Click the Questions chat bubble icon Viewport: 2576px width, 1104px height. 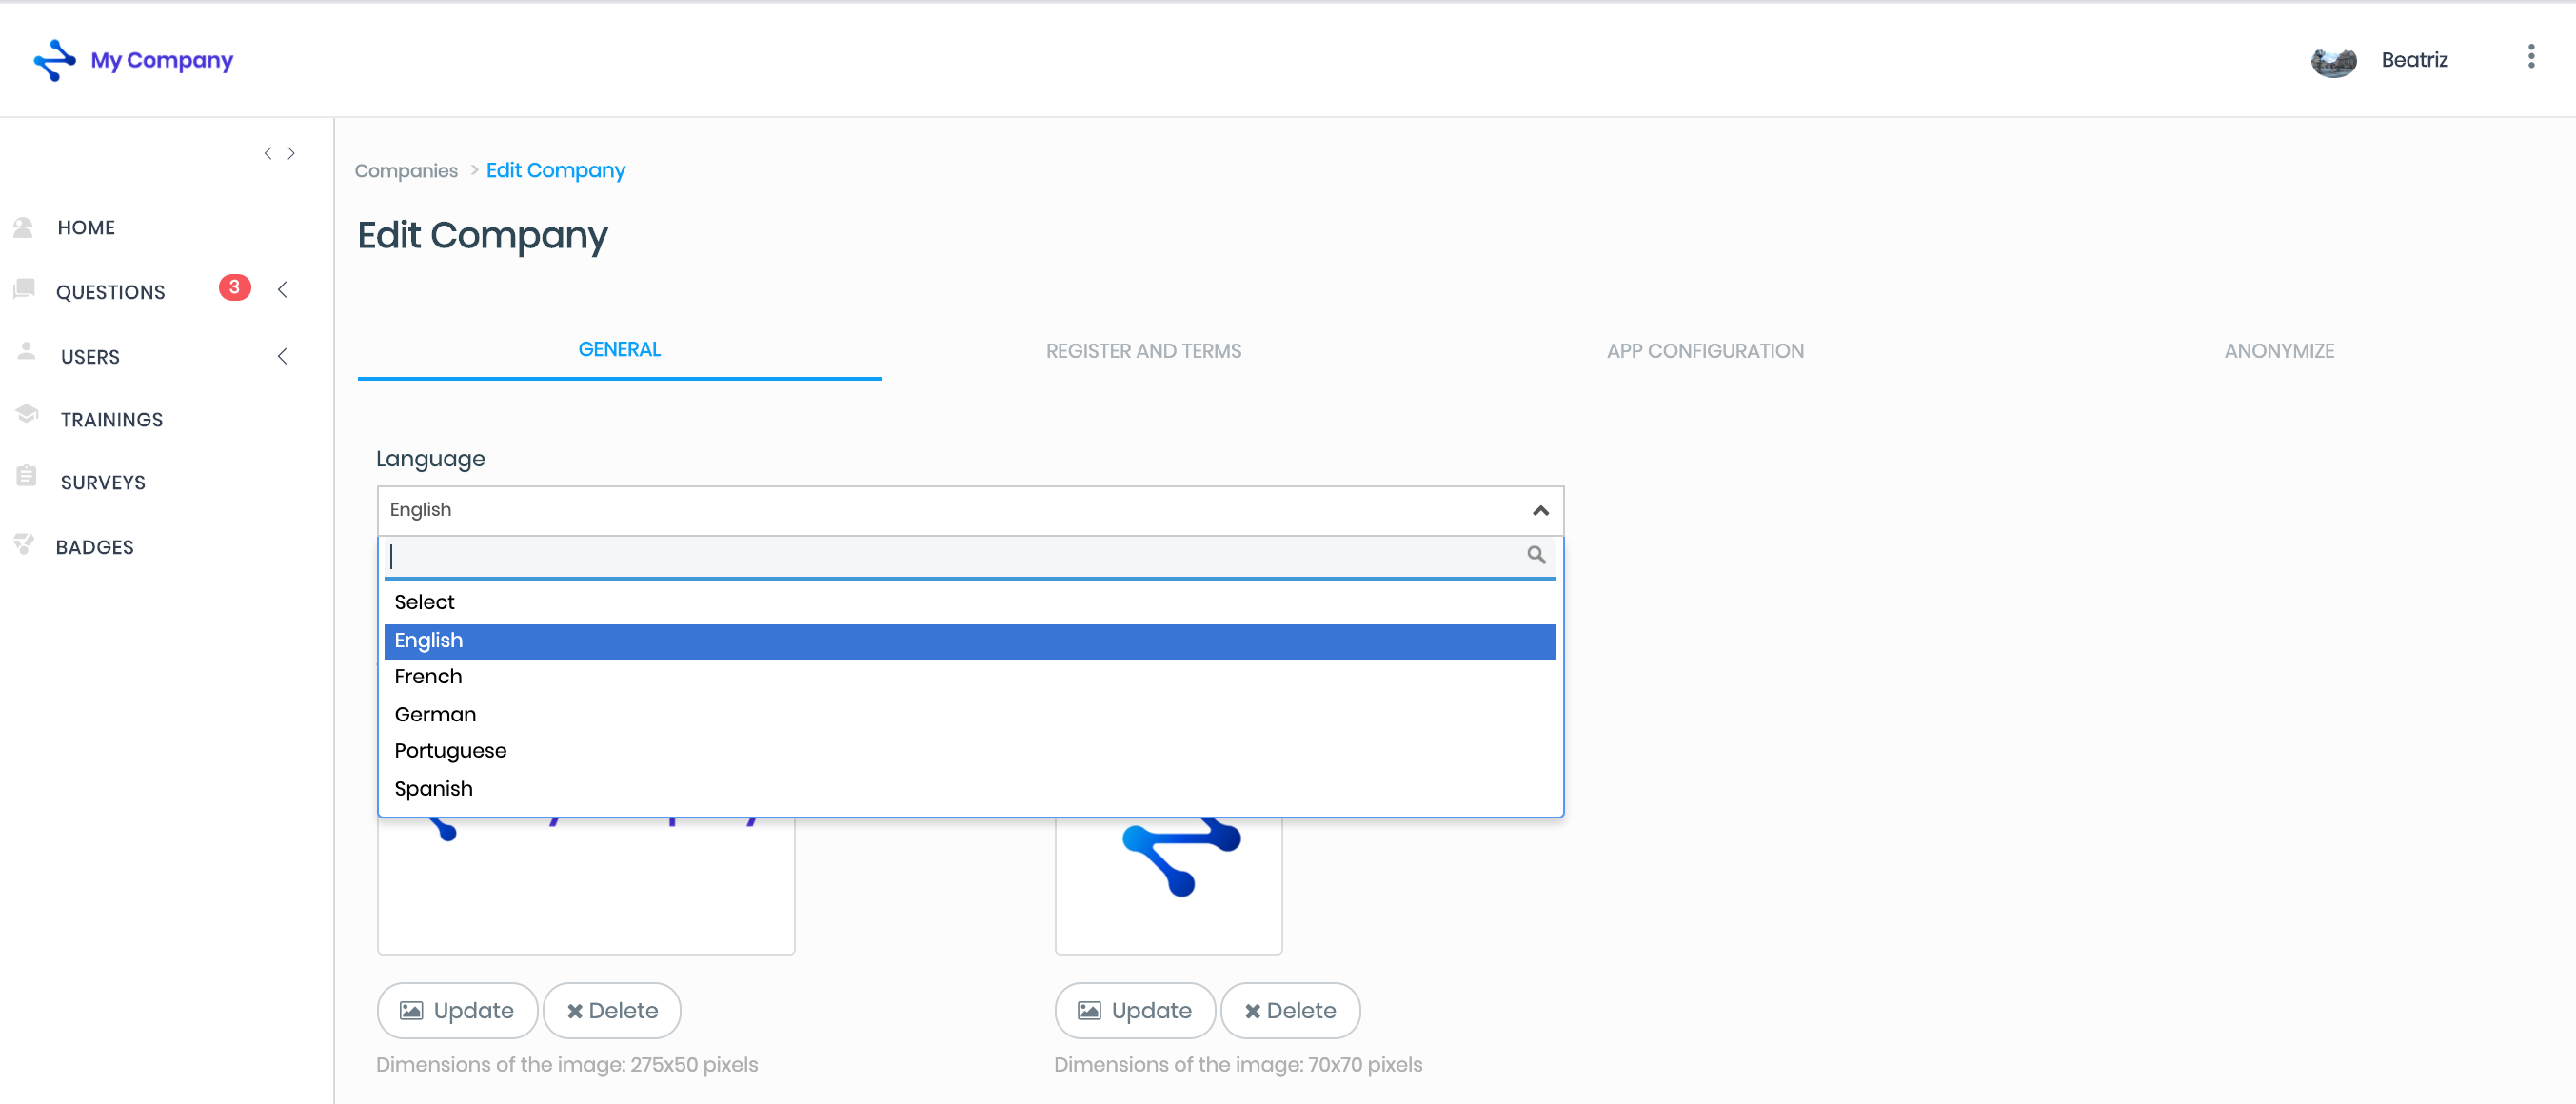[x=24, y=289]
